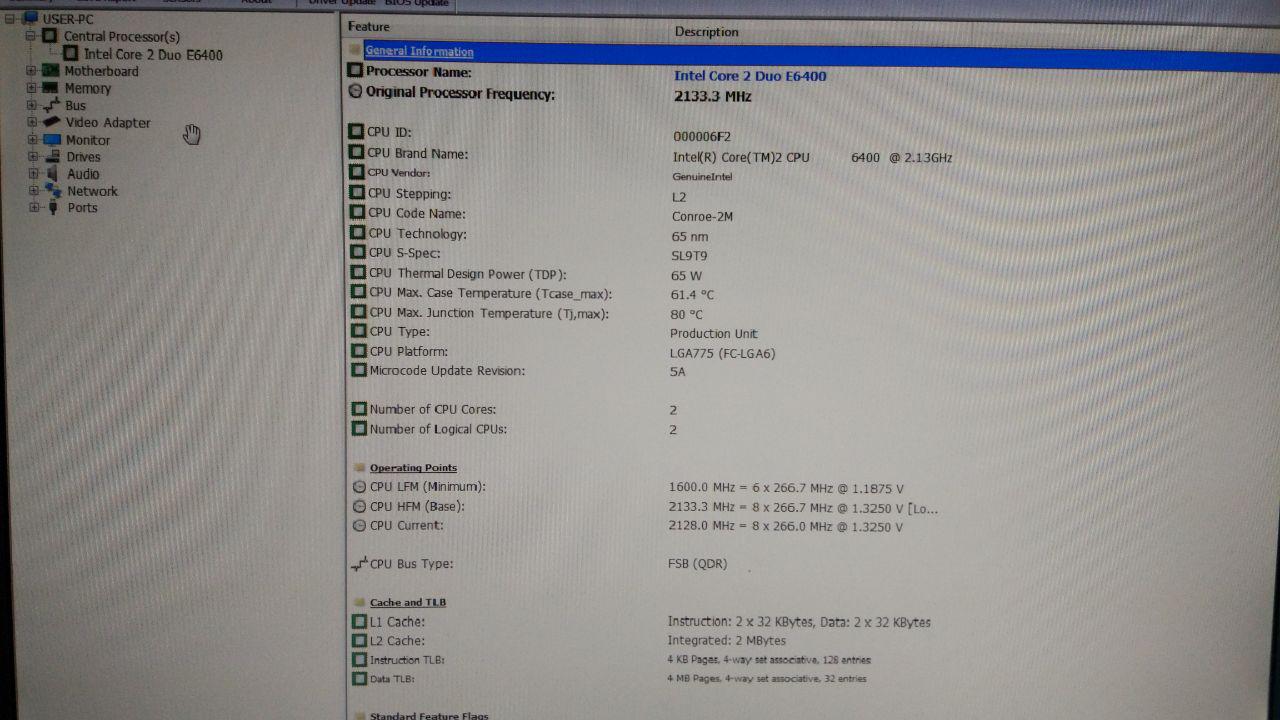The image size is (1280, 720).
Task: Click the Network icon in the tree
Action: [x=54, y=191]
